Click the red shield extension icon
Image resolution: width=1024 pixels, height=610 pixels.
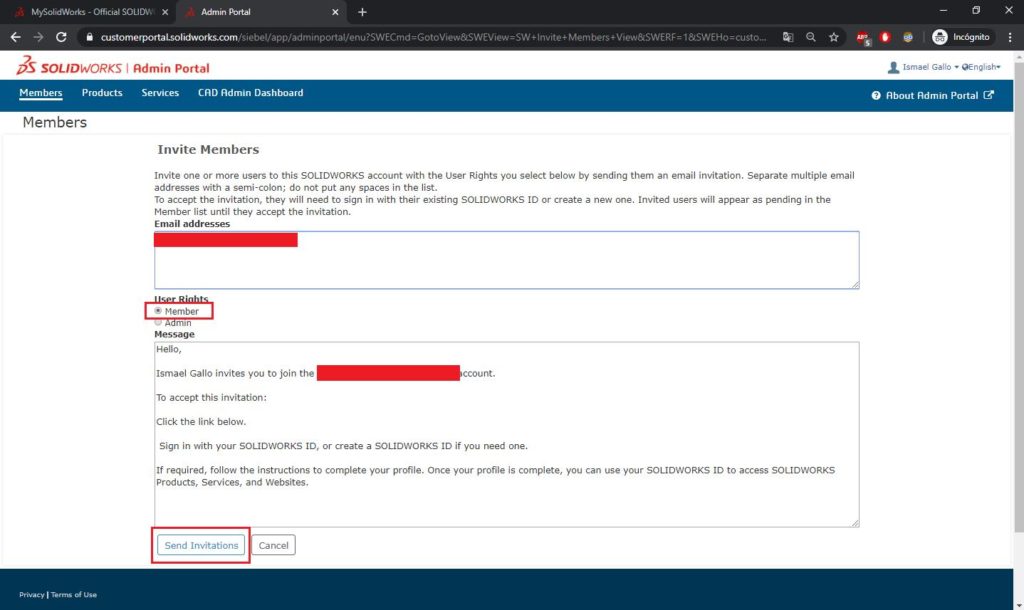[885, 37]
